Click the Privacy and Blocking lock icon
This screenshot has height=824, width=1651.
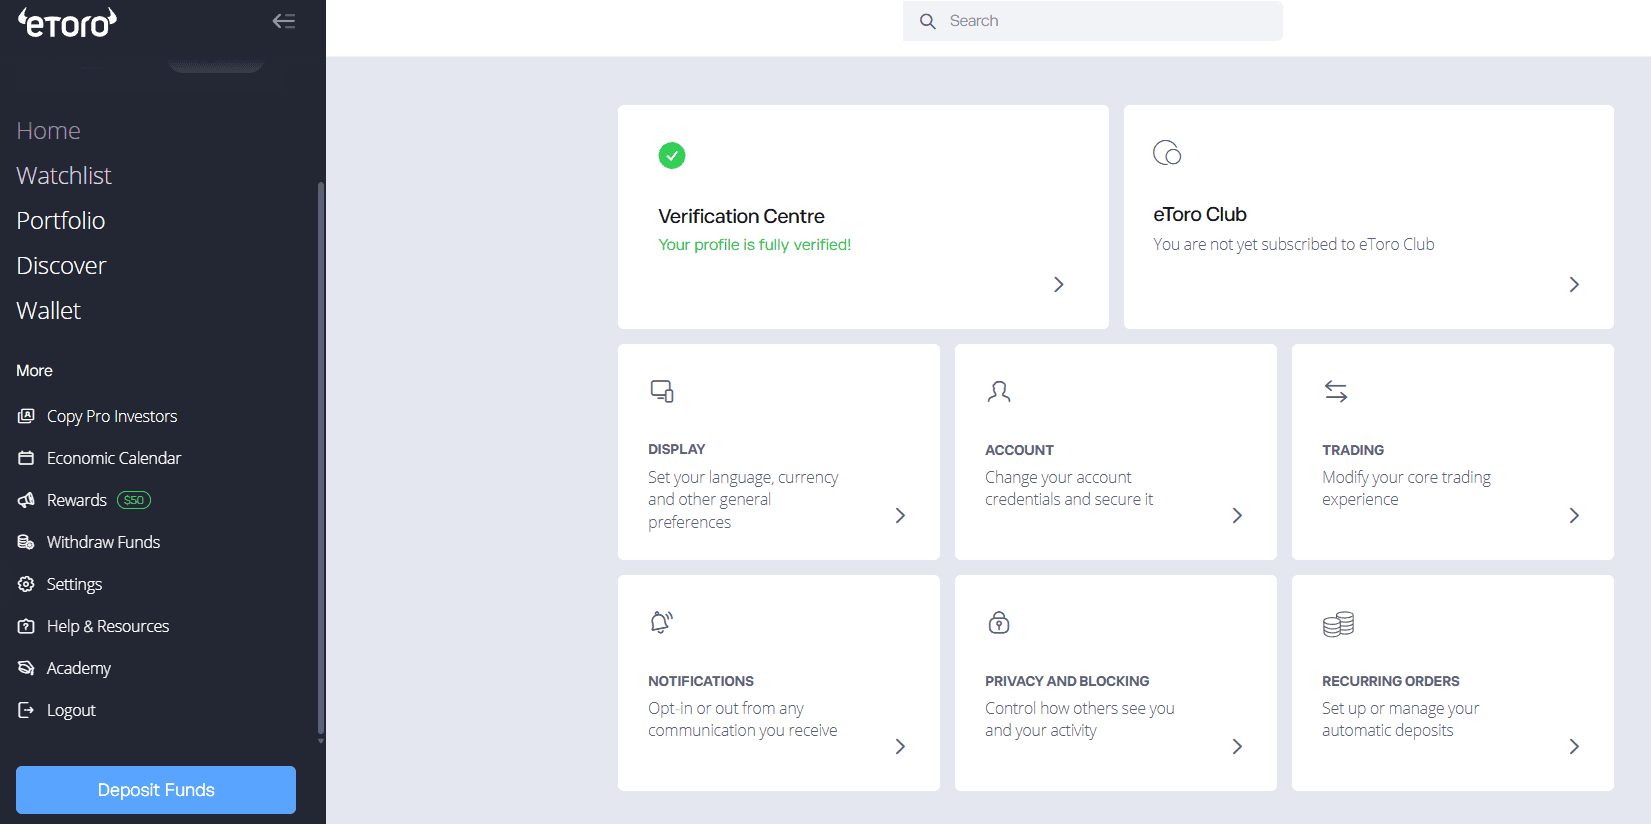998,623
